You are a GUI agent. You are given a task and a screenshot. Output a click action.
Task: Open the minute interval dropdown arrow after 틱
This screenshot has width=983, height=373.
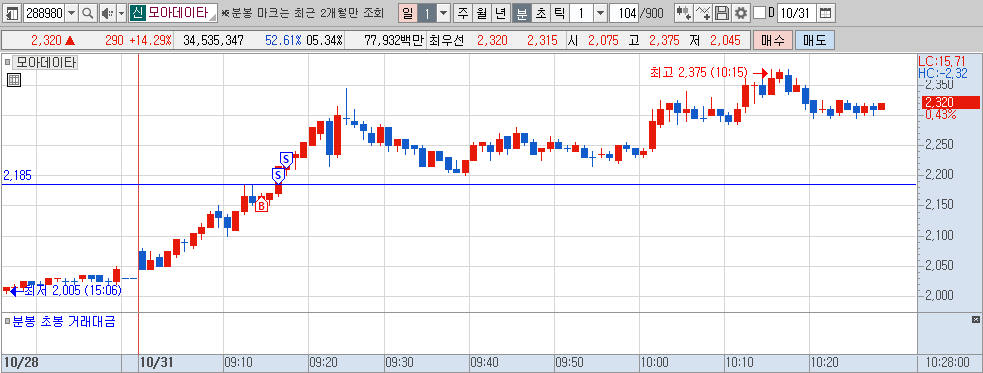click(600, 13)
